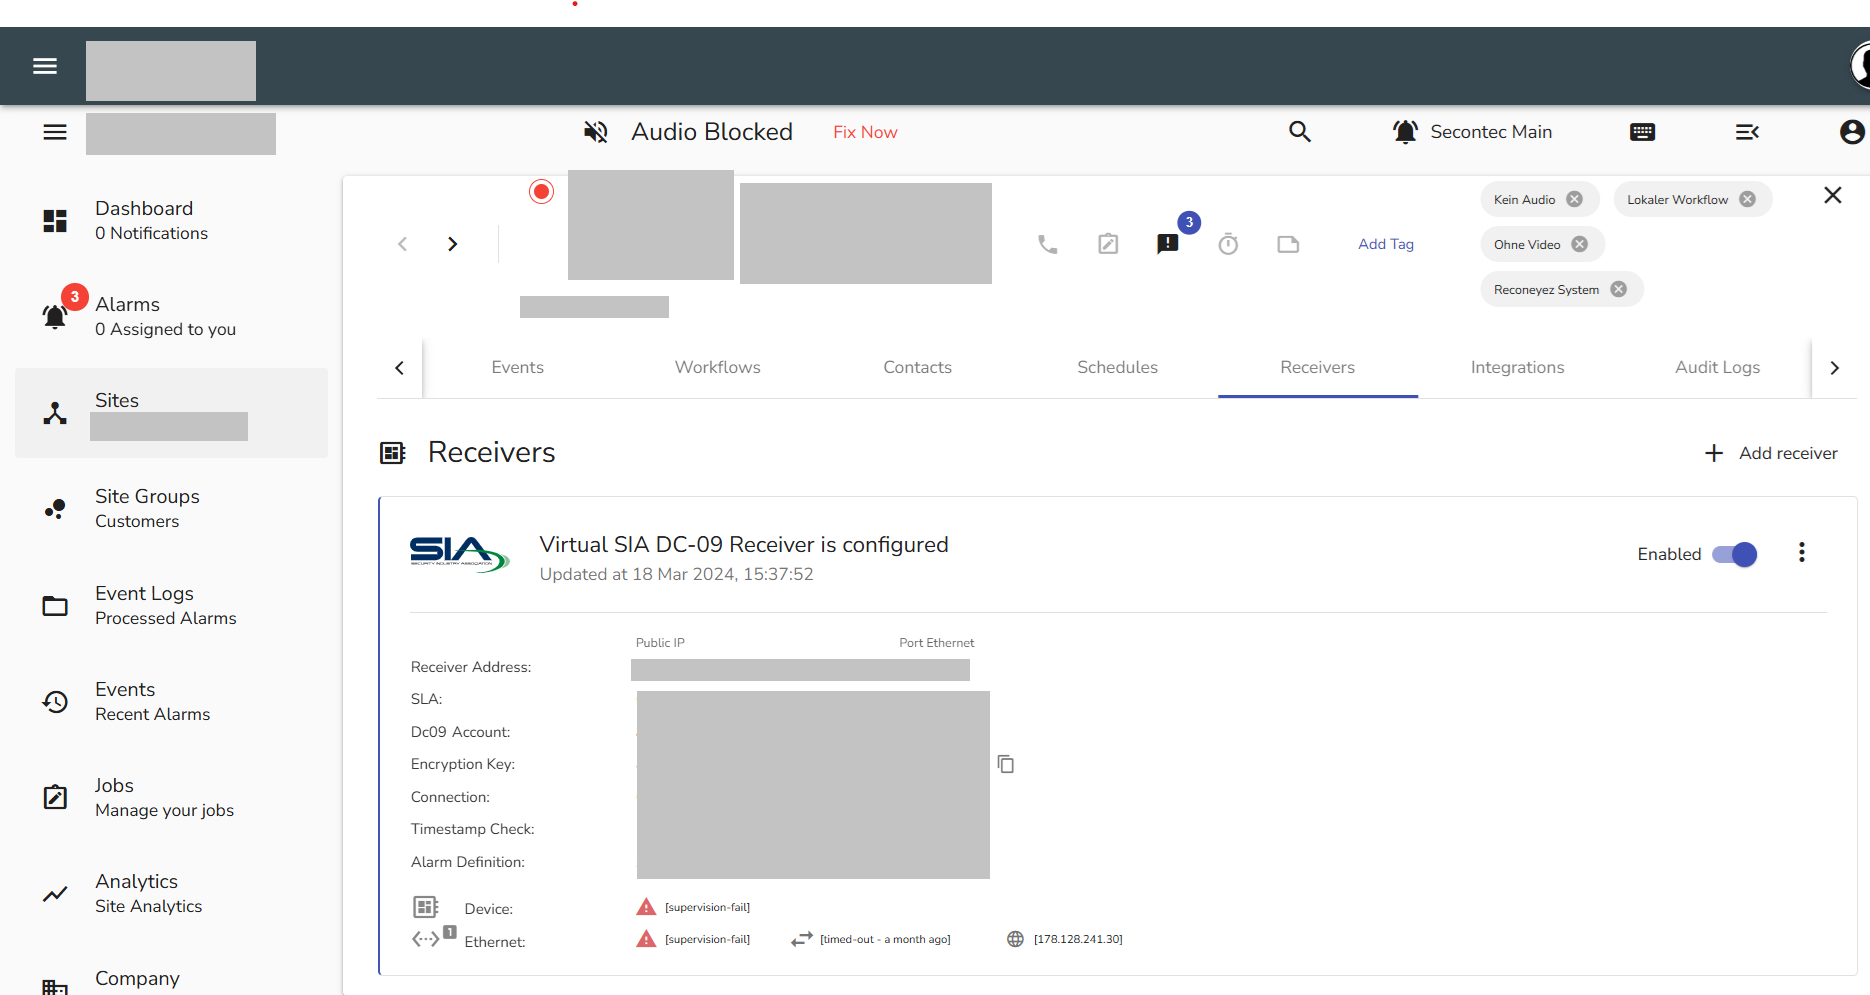Open the keyboard shortcuts icon
The image size is (1870, 995).
[x=1642, y=131]
